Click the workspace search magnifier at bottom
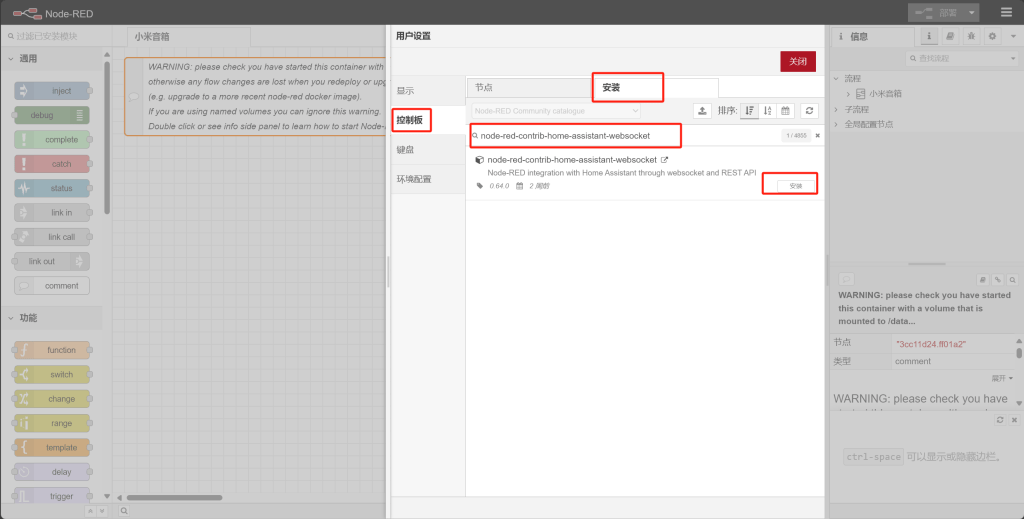Viewport: 1024px width, 519px height. tap(123, 511)
